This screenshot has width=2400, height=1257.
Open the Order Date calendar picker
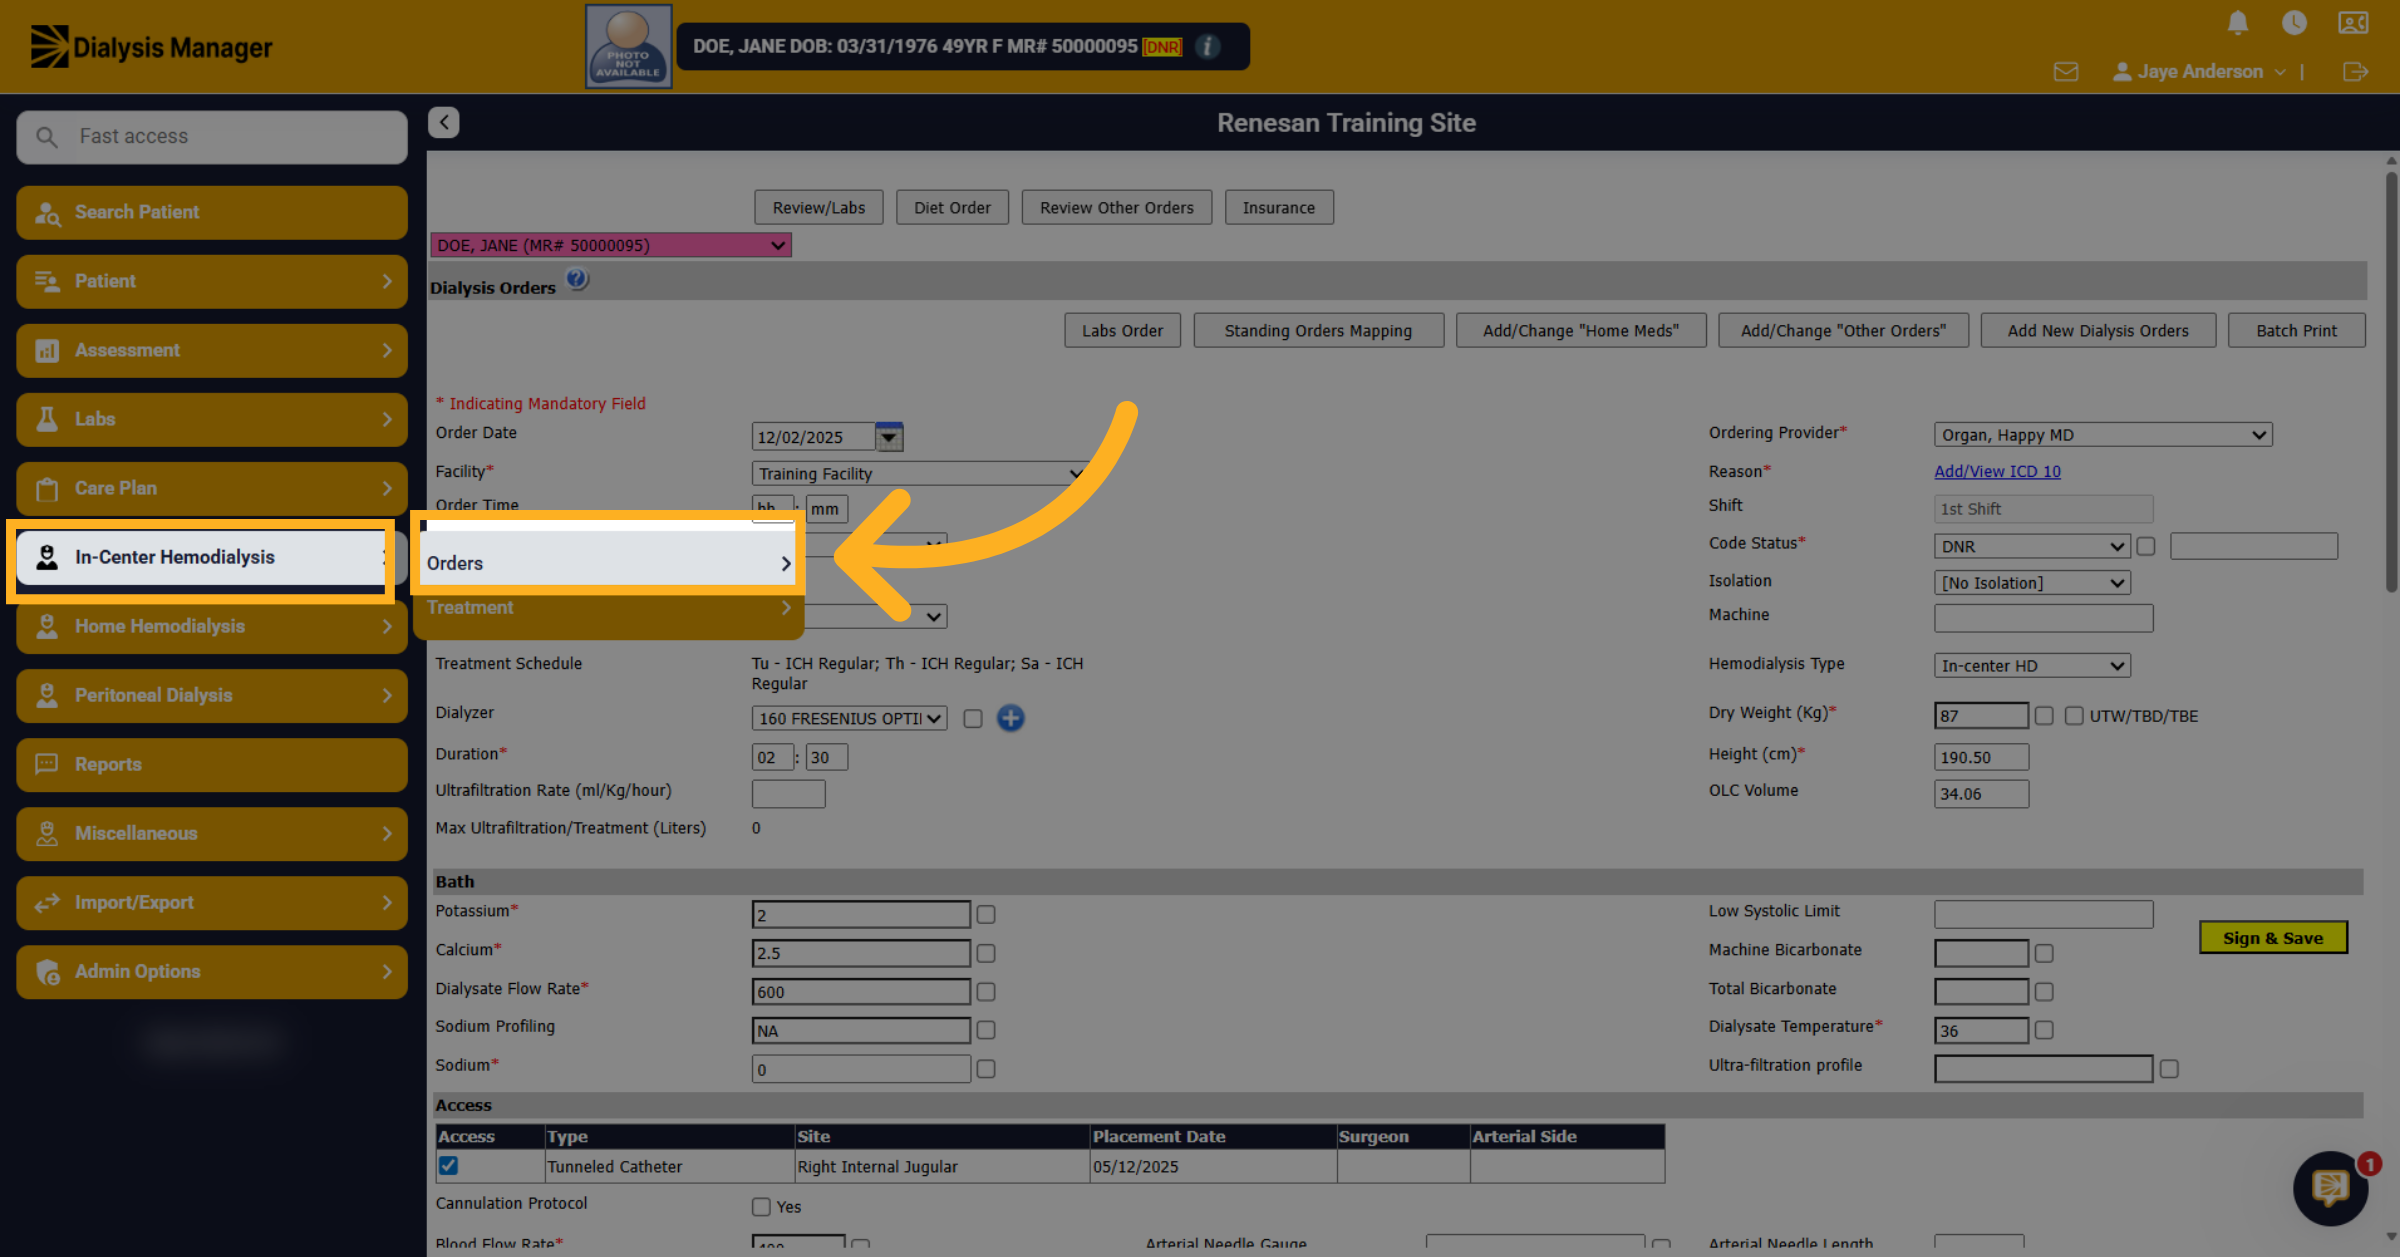[889, 436]
